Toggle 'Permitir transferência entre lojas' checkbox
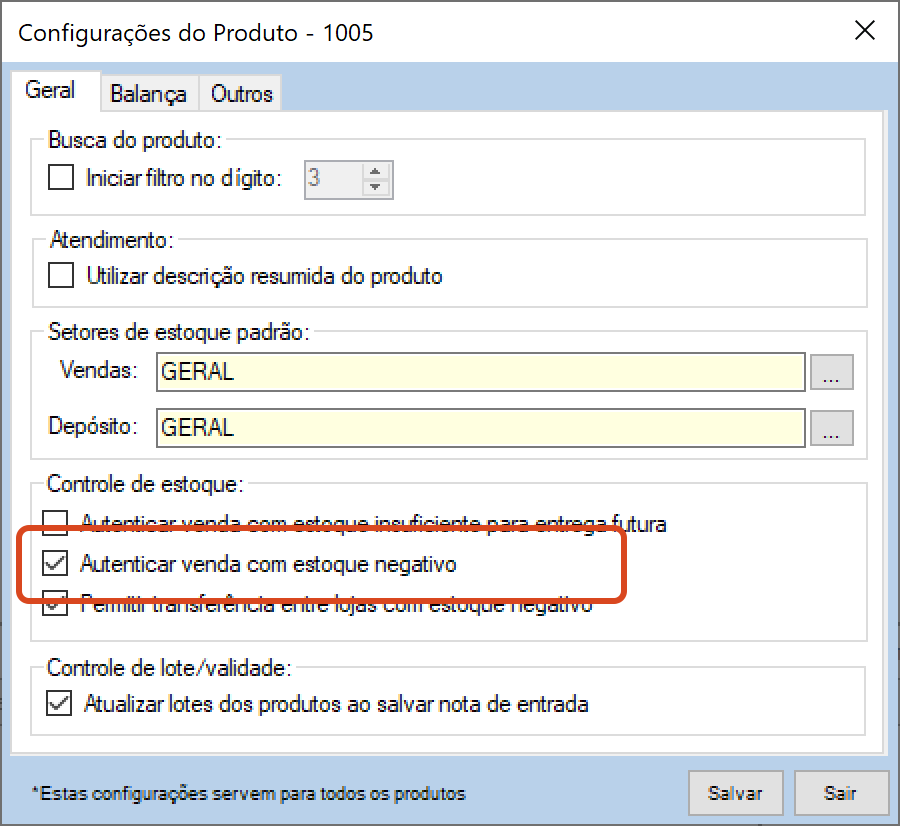 coord(57,605)
